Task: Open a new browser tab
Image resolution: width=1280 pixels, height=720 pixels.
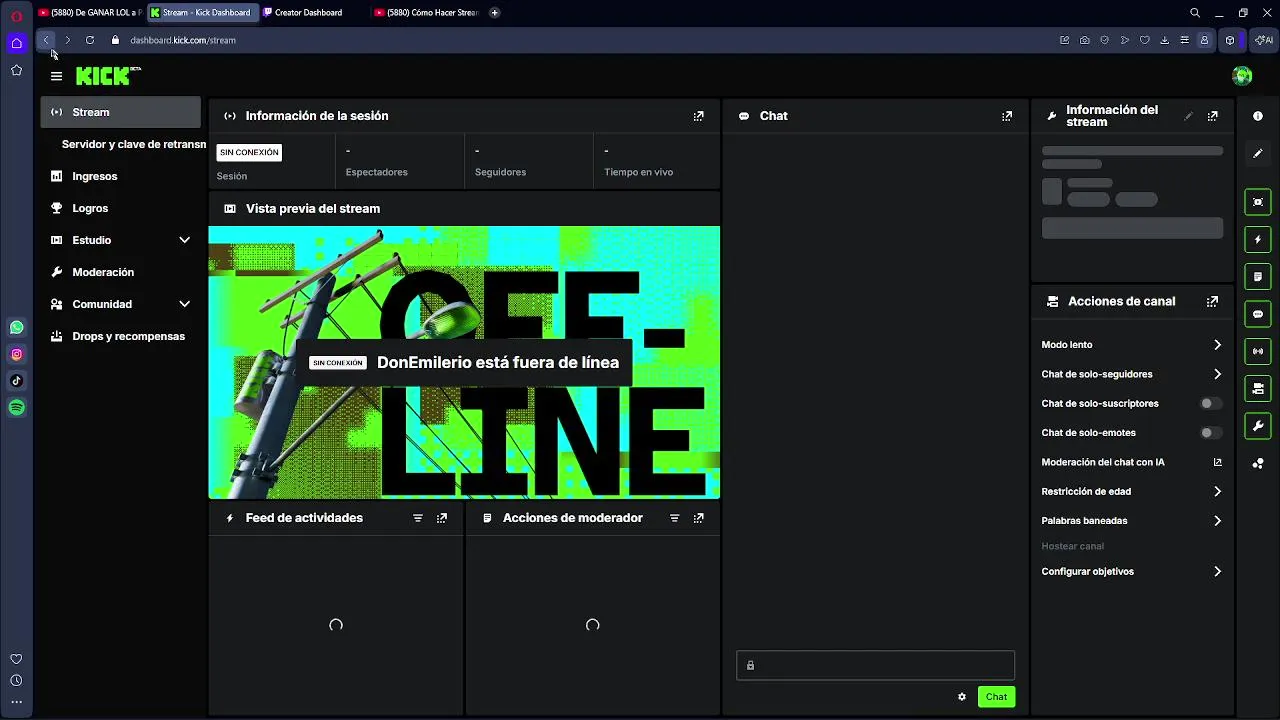Action: (495, 13)
